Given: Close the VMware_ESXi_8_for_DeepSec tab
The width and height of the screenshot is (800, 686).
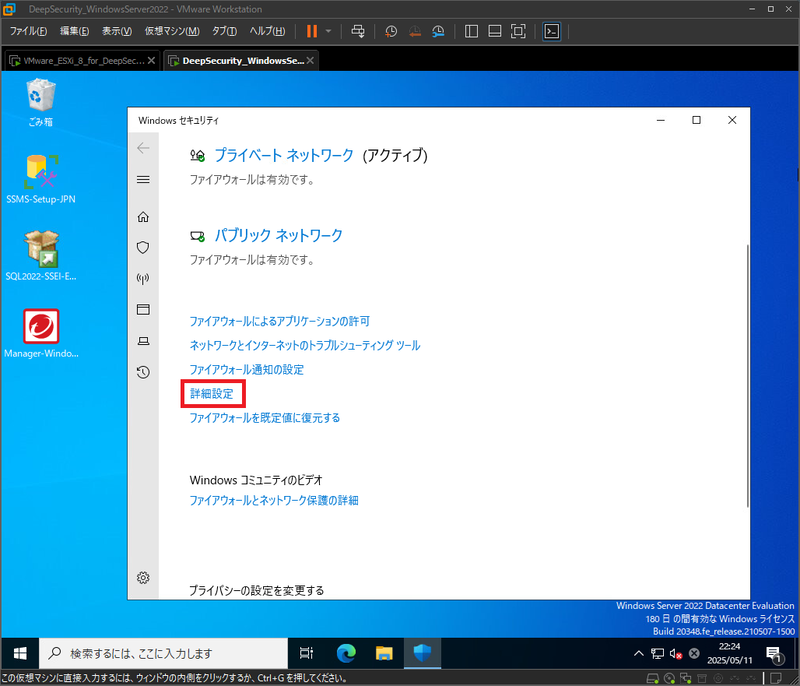Looking at the screenshot, I should tap(151, 61).
